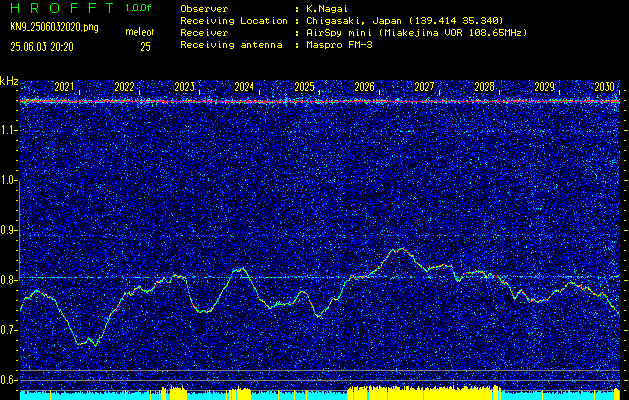Click the timestamp 25.06.03 20:20
The image size is (629, 400).
point(42,47)
